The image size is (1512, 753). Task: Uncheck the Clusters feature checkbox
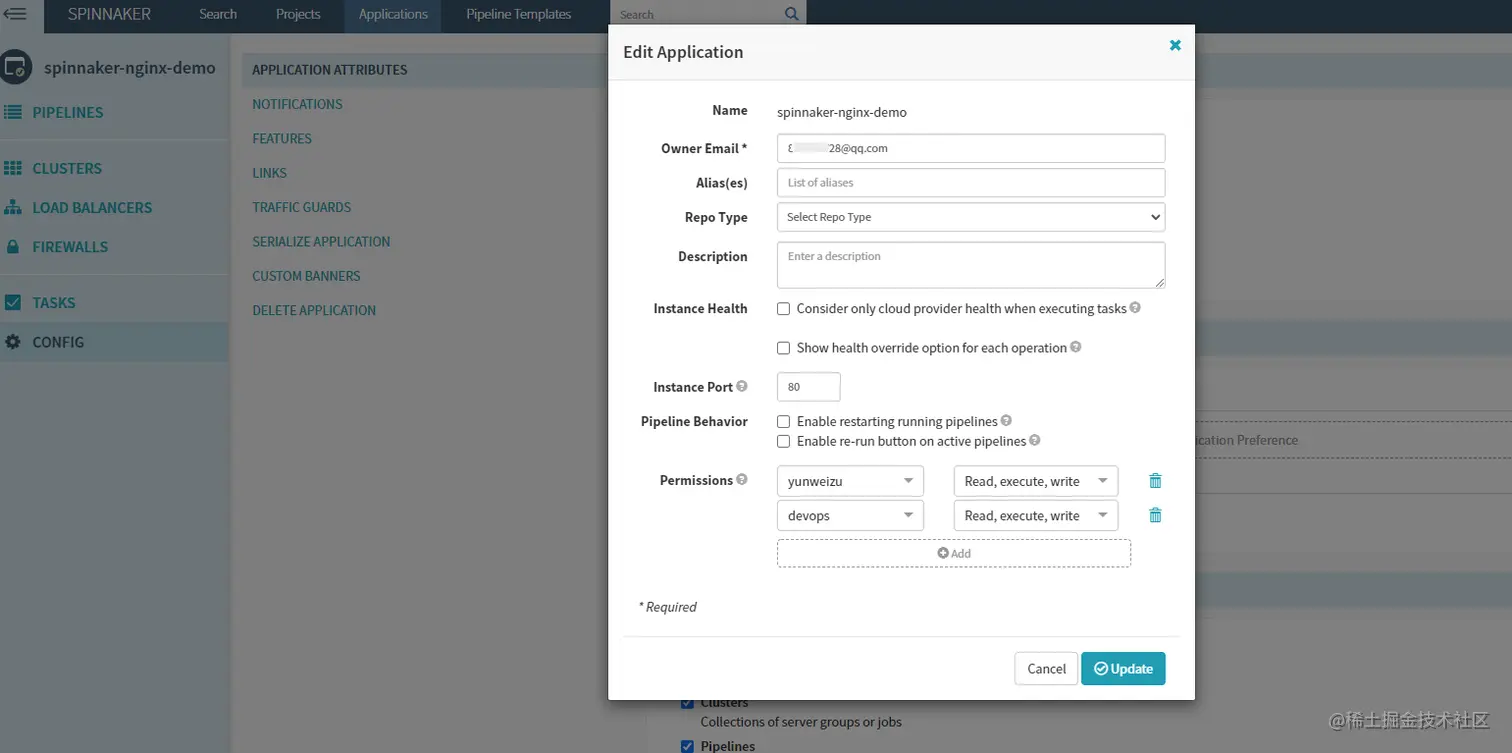(687, 703)
